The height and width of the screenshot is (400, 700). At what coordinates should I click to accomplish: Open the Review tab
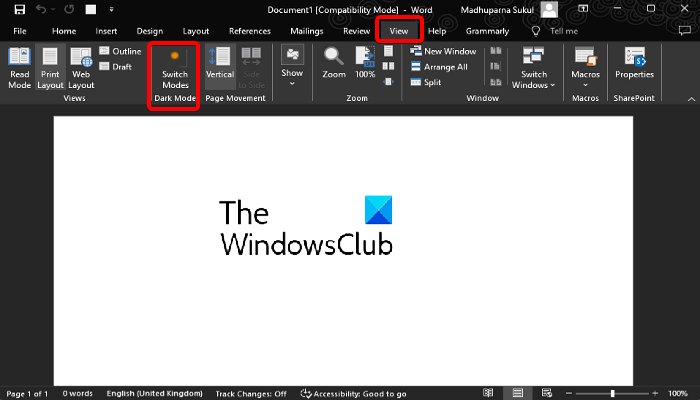356,31
